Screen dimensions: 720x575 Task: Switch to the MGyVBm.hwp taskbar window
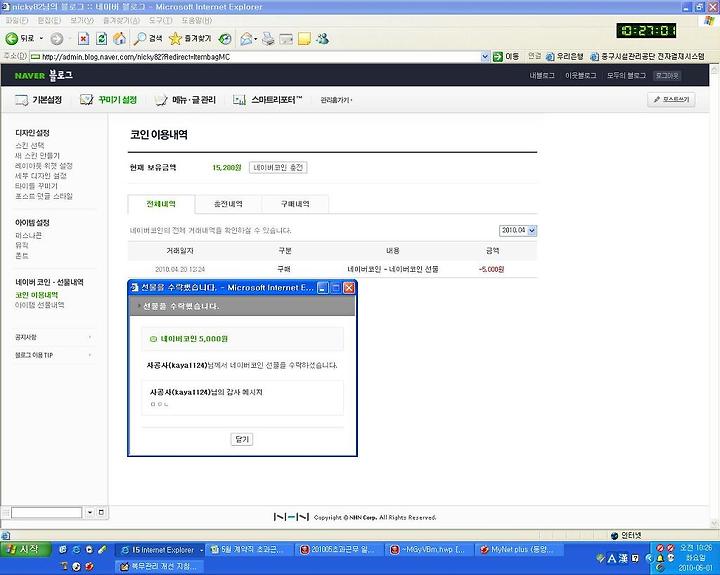429,550
